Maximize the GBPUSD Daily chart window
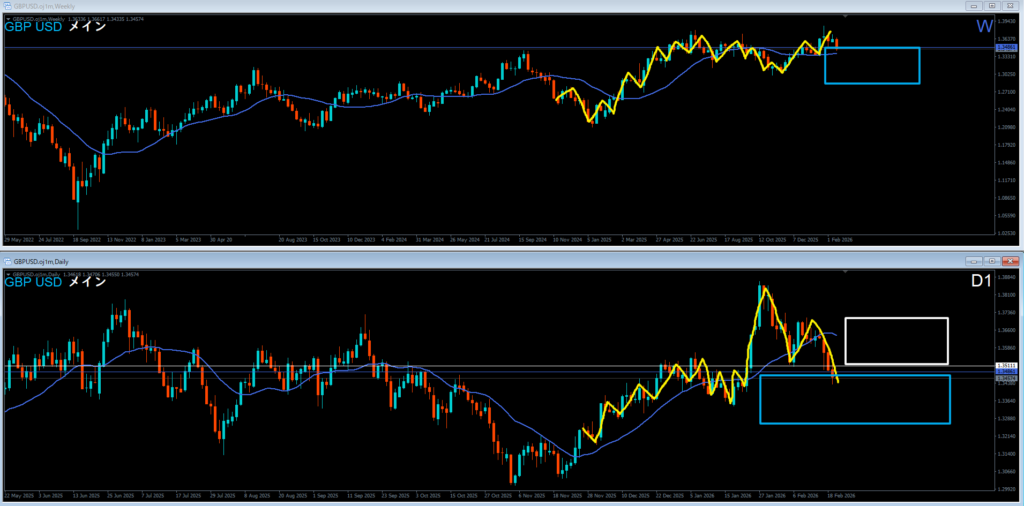Screen dimensions: 1024x506 [x=991, y=261]
